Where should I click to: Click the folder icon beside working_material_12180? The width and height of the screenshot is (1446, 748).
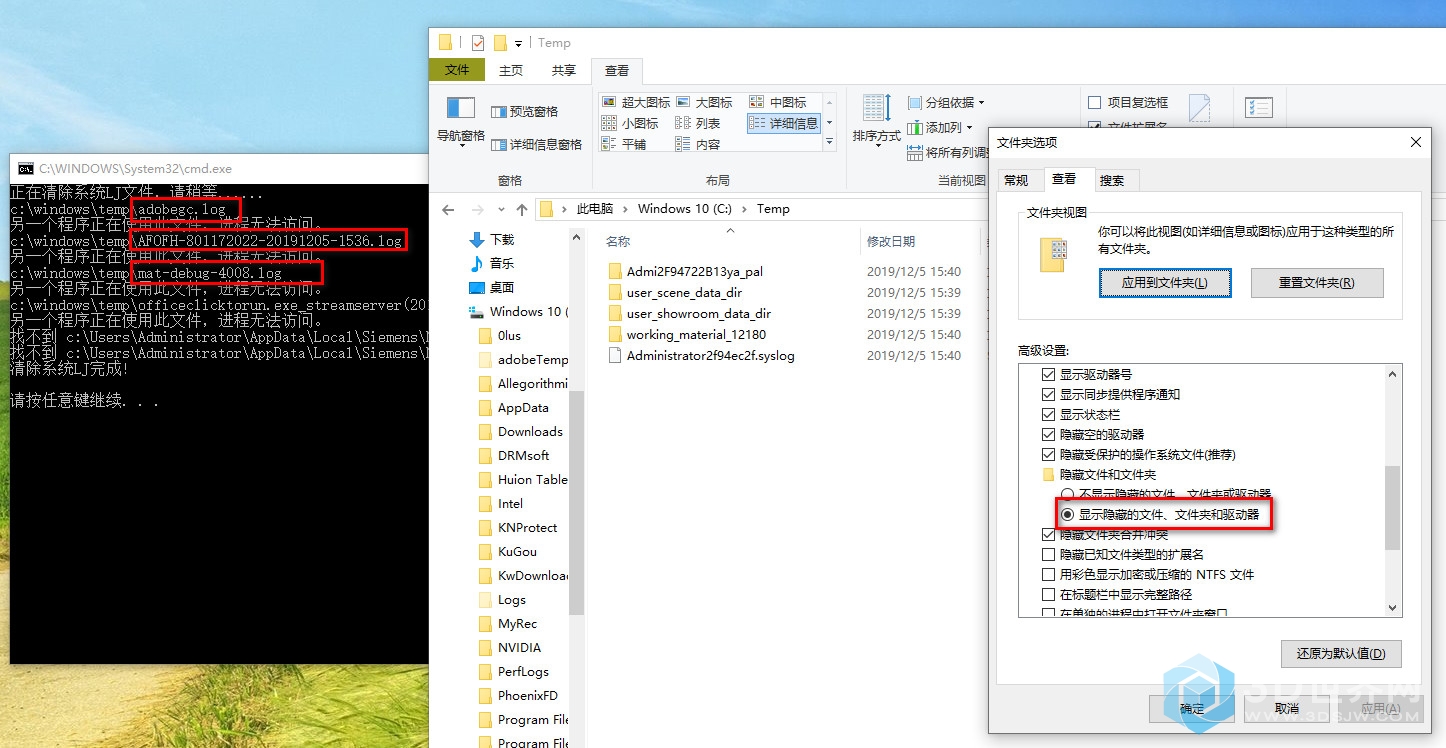tap(615, 334)
